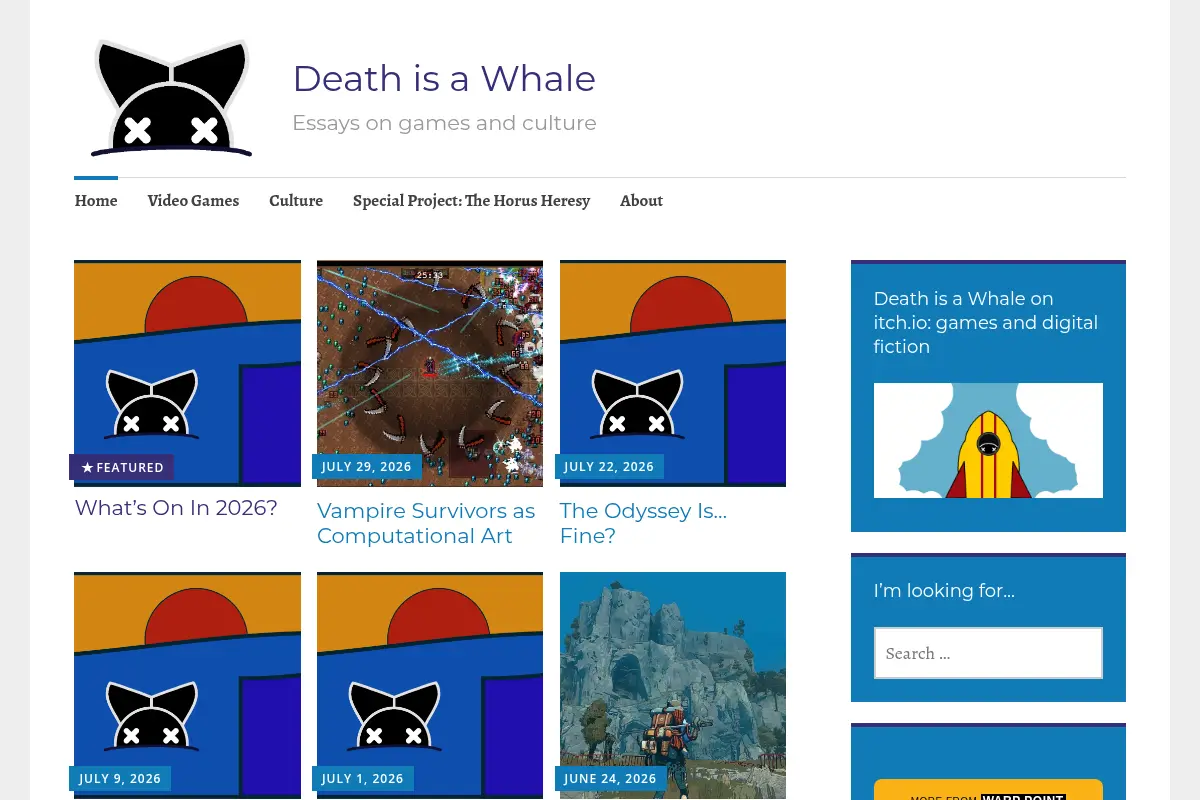Go to the Home menu item

pyautogui.click(x=96, y=200)
